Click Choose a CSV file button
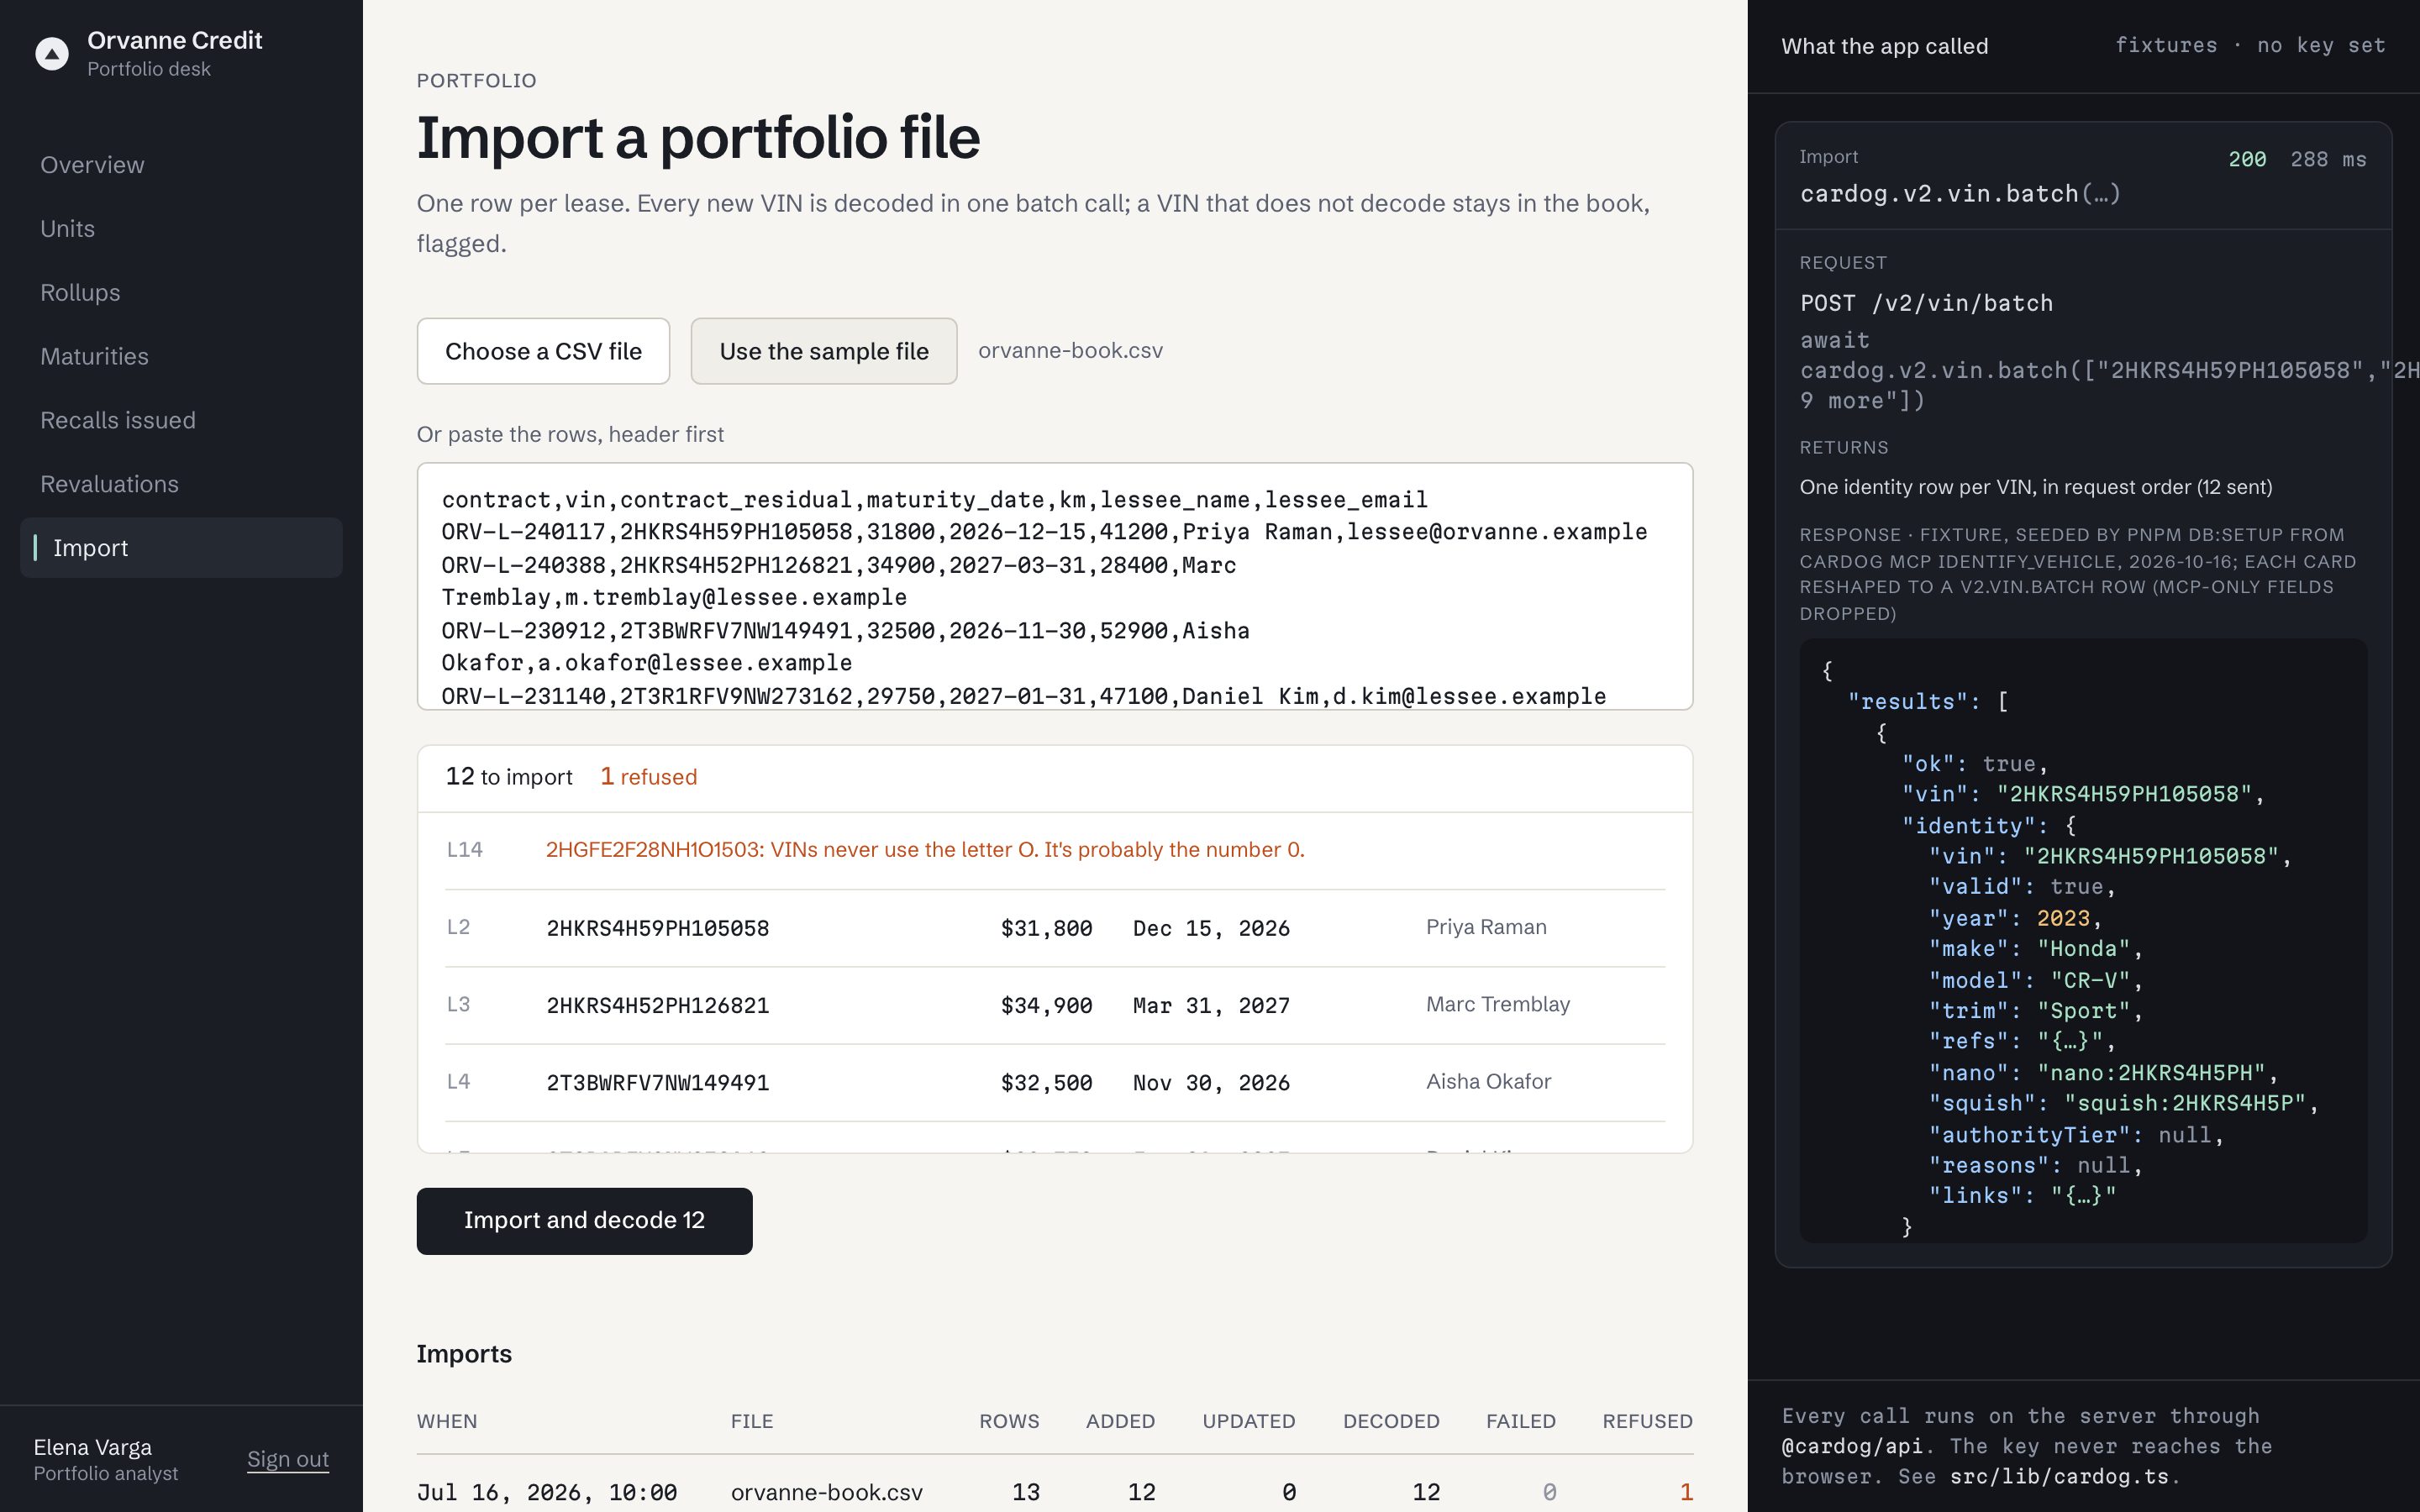The height and width of the screenshot is (1512, 2420). coord(543,351)
